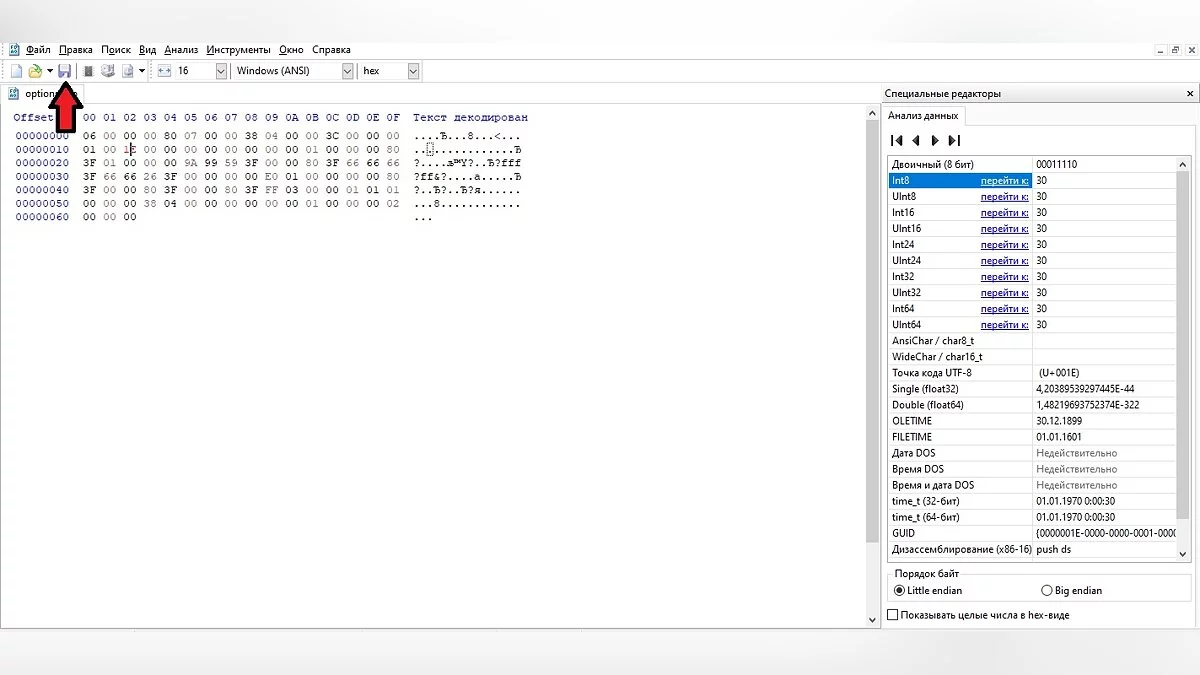
Task: Go to next byte arrow in data inspector
Action: 935,141
